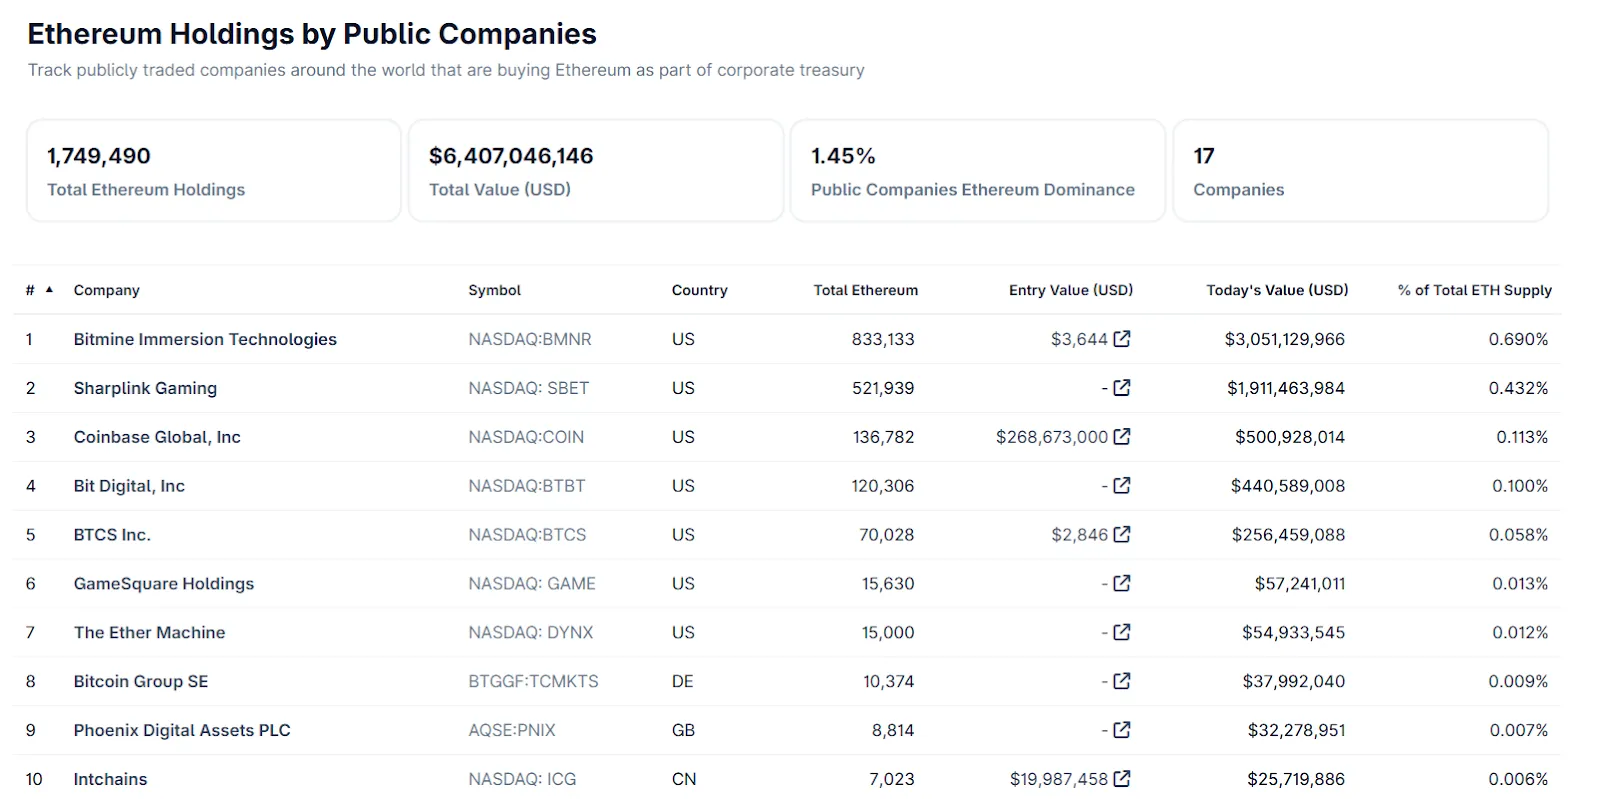This screenshot has height=799, width=1600.
Task: Sort by Country column header
Action: pyautogui.click(x=699, y=290)
